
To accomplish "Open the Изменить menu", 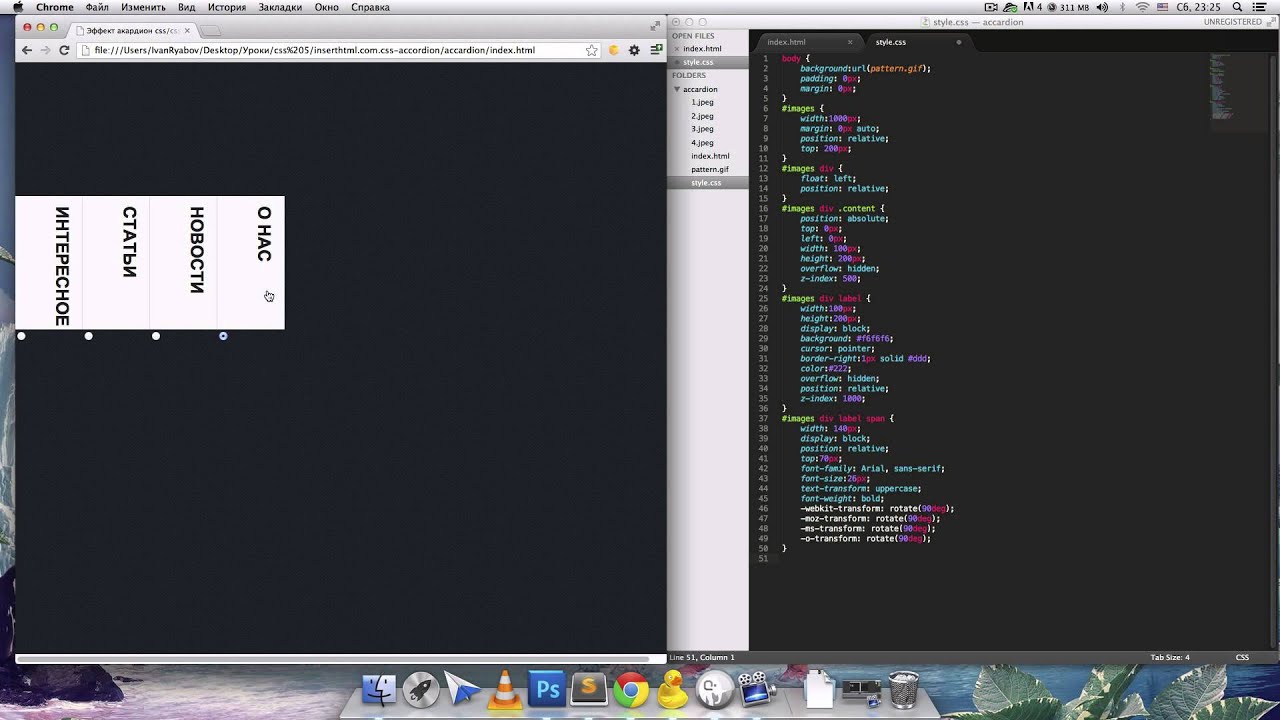I will 143,7.
